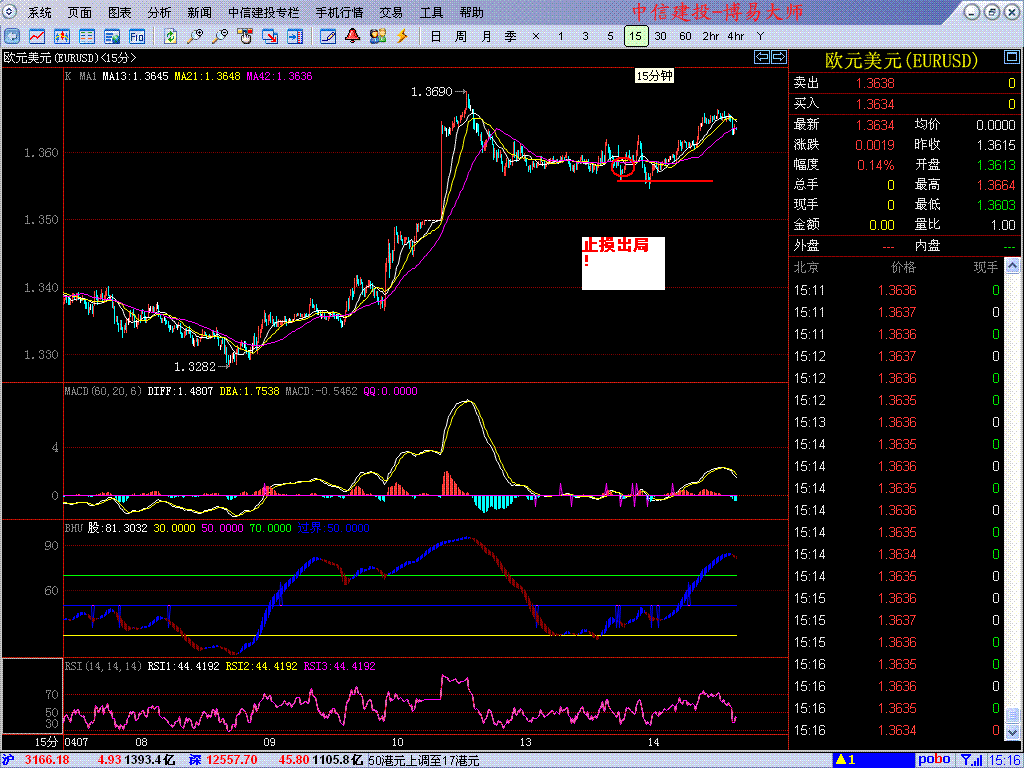The image size is (1024, 768).
Task: Open the 帮助 menu
Action: pyautogui.click(x=472, y=12)
